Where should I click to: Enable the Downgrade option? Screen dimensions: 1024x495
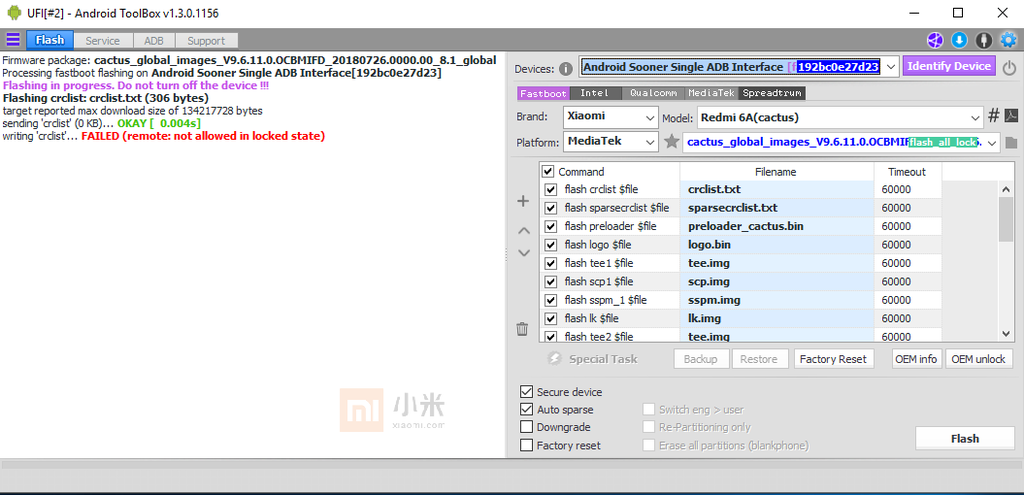pos(526,427)
